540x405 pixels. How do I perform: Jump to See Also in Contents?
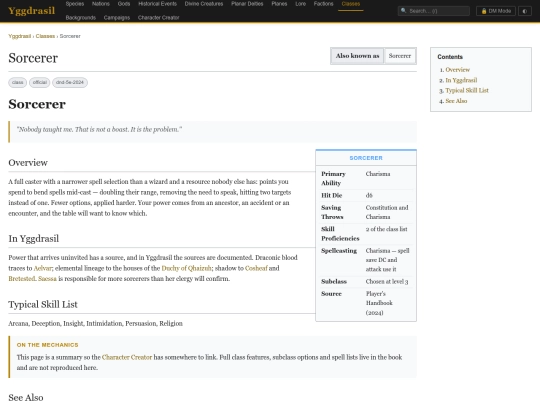coord(456,101)
